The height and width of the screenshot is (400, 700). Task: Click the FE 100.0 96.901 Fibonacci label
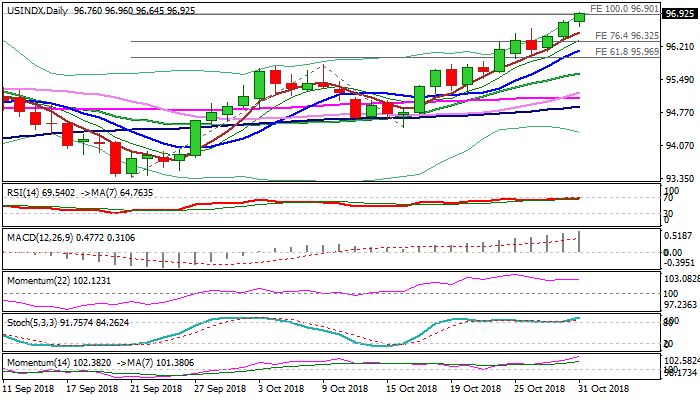point(624,8)
